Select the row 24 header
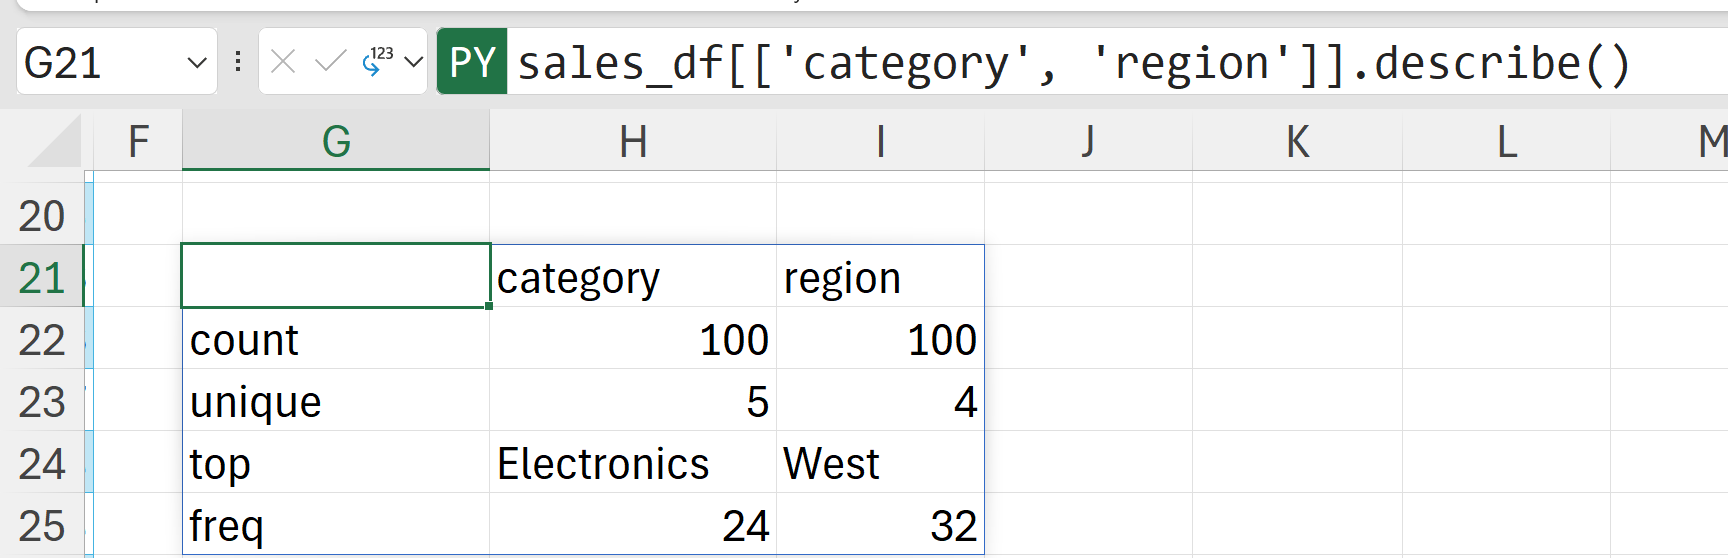The width and height of the screenshot is (1728, 558). pos(41,464)
